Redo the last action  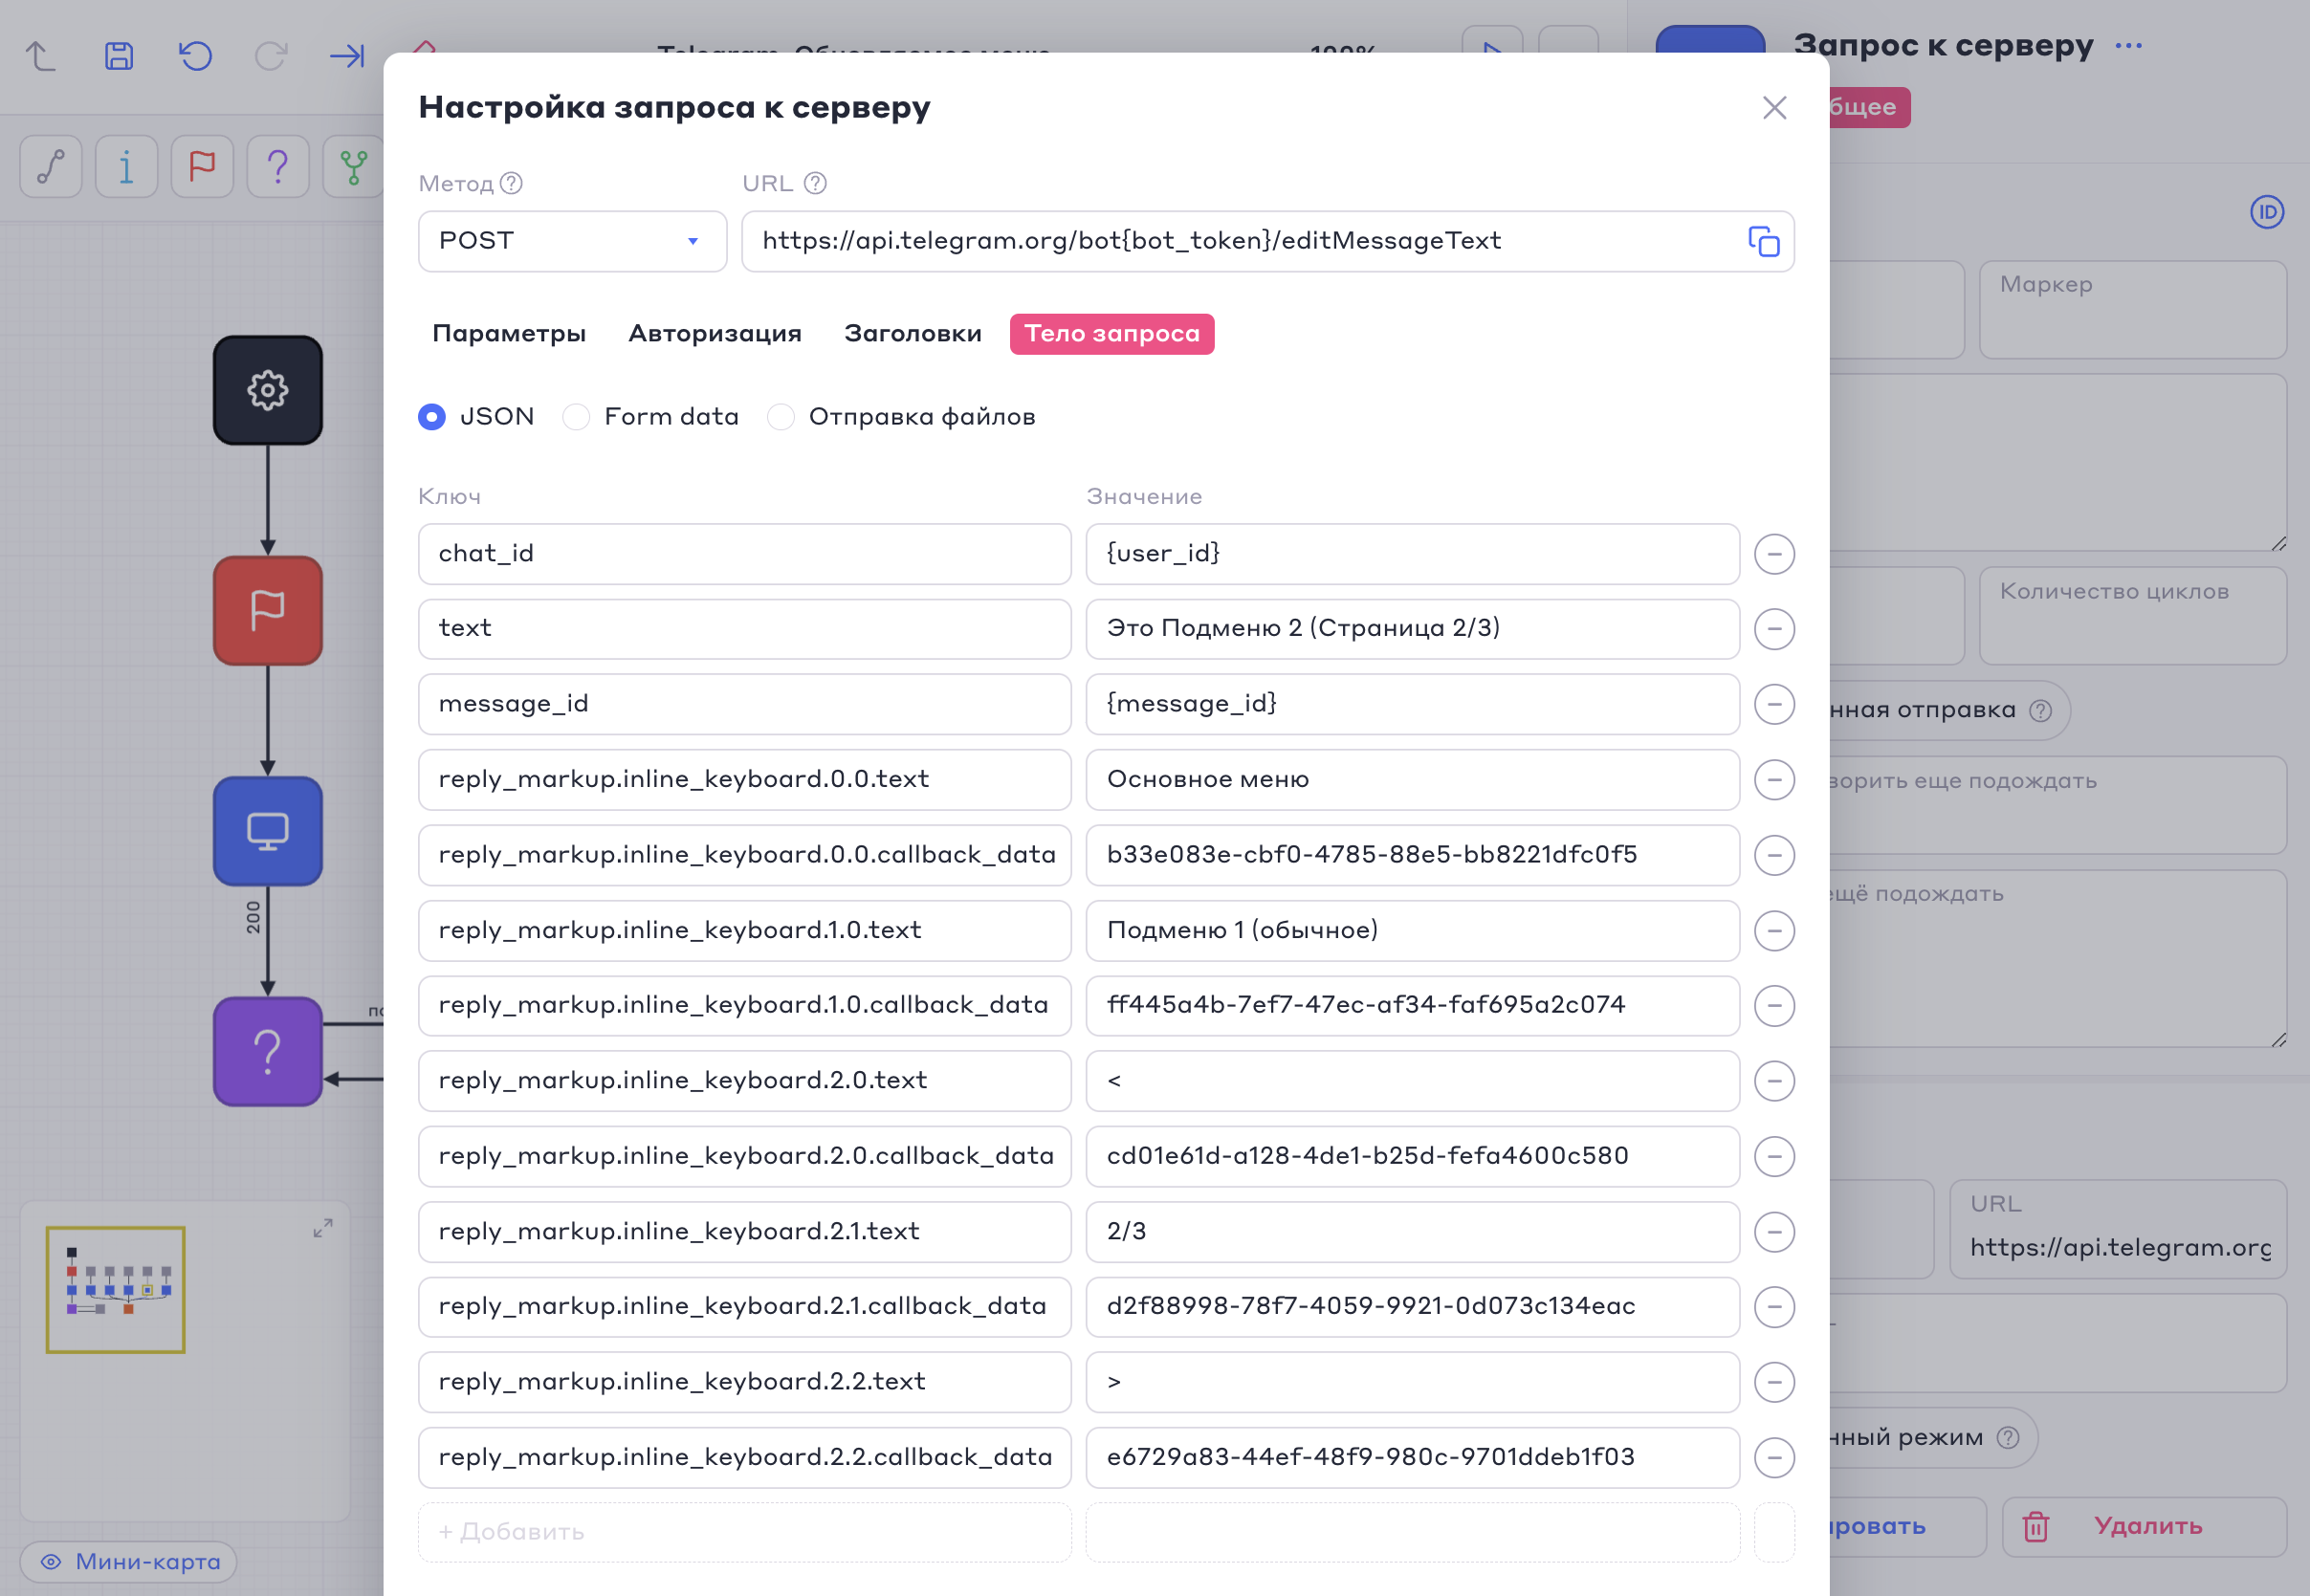271,56
